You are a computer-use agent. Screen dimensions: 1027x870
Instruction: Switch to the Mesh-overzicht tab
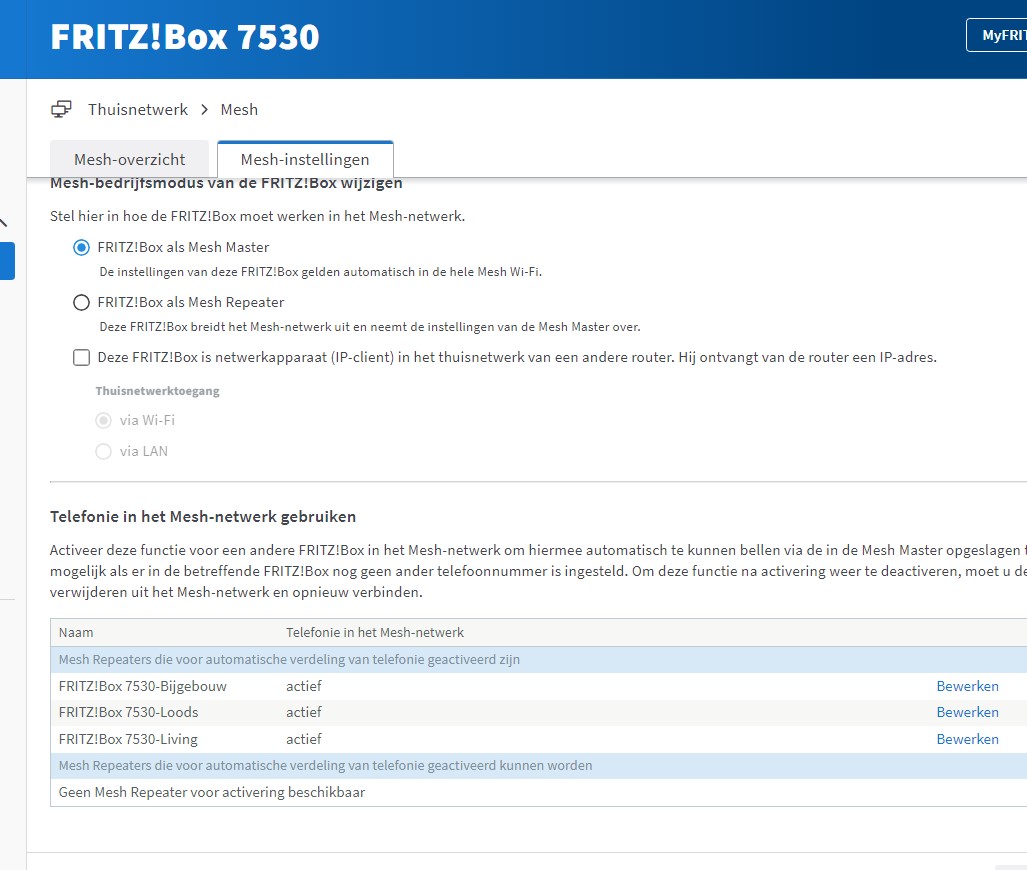(130, 159)
